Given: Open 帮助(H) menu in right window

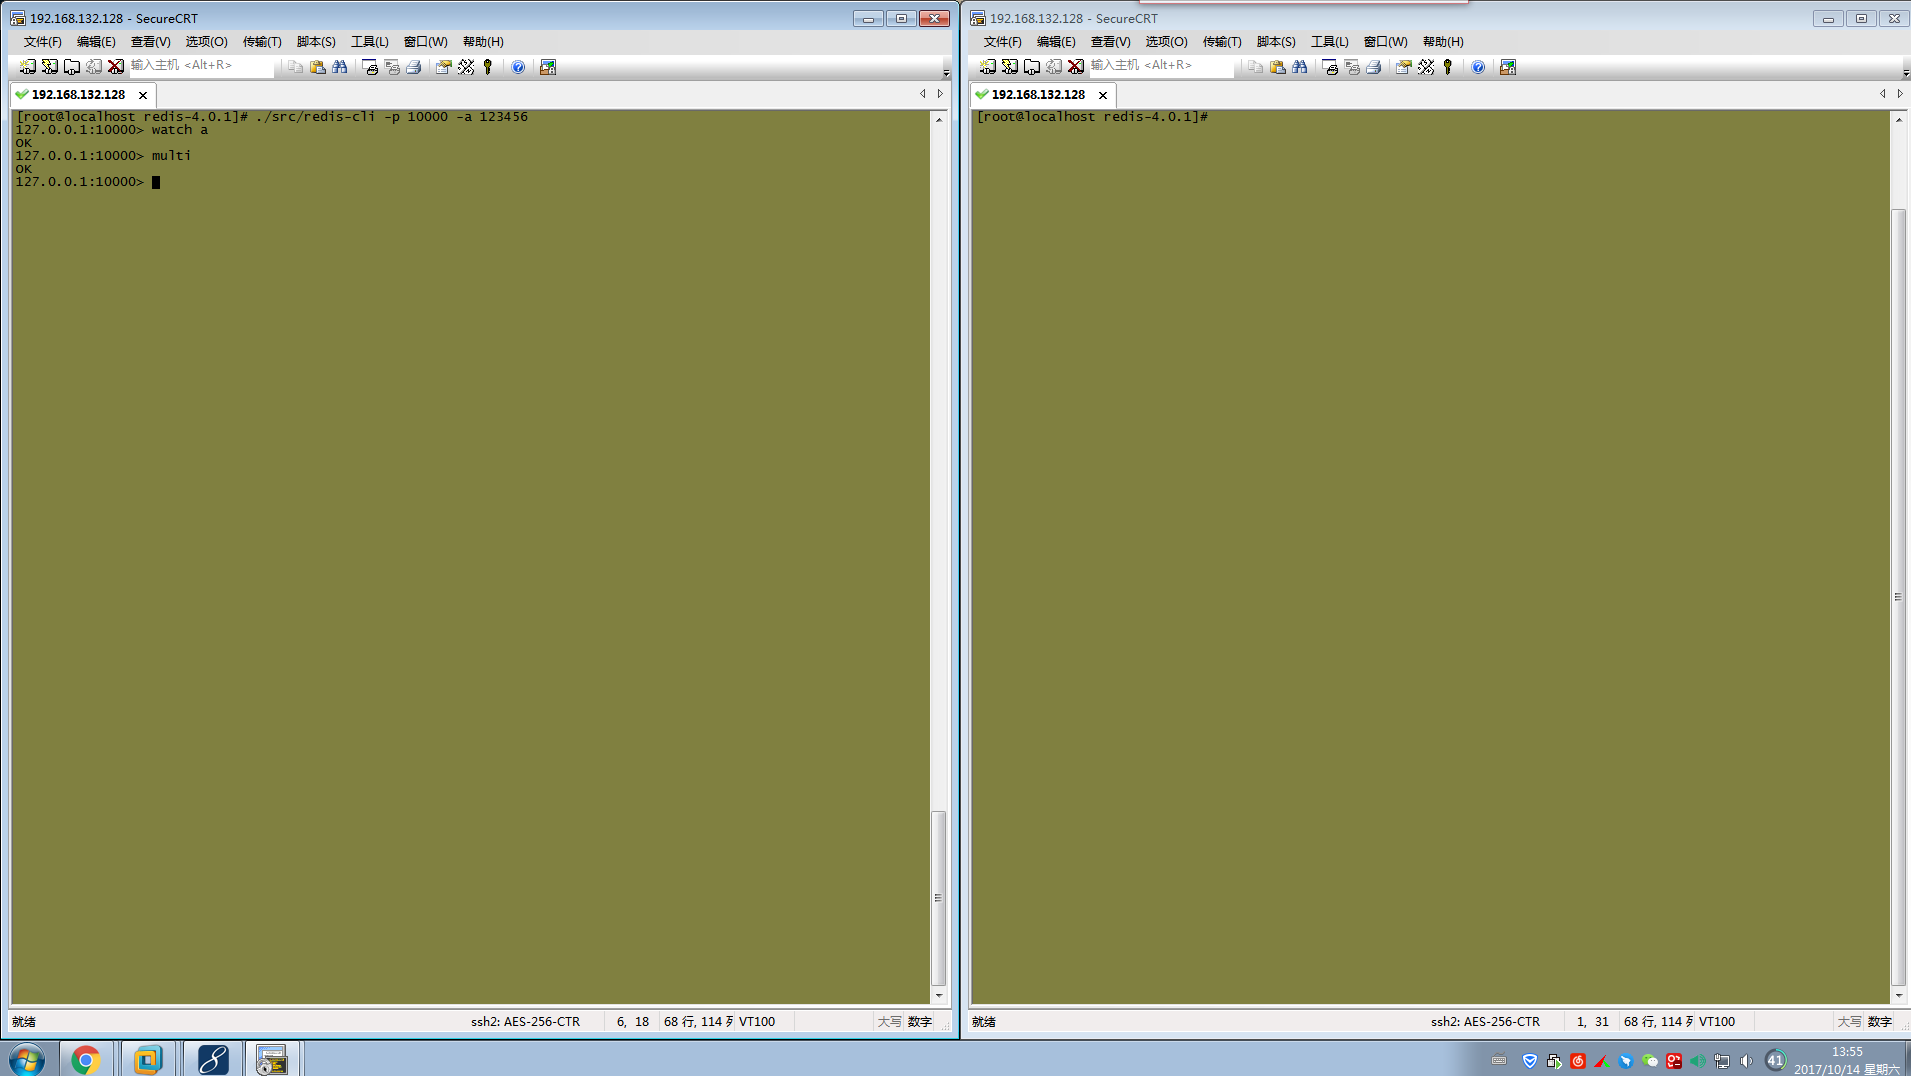Looking at the screenshot, I should click(x=1443, y=42).
